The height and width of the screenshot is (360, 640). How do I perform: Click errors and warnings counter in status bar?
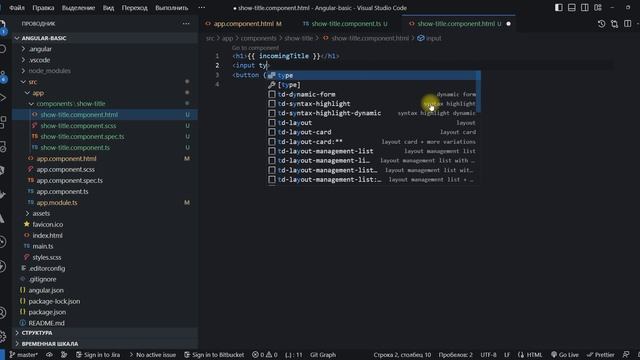pyautogui.click(x=264, y=355)
